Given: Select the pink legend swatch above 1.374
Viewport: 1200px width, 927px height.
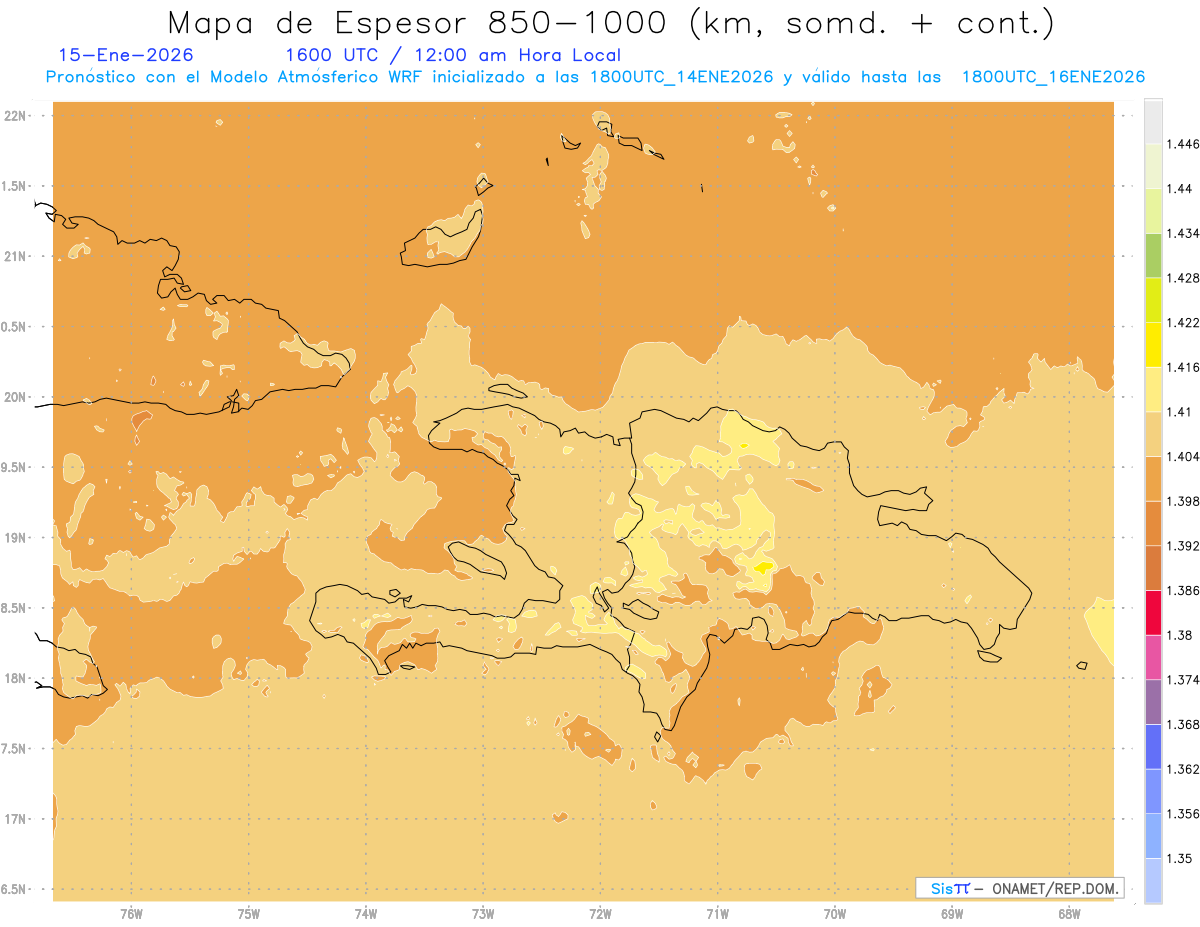Looking at the screenshot, I should [x=1153, y=657].
